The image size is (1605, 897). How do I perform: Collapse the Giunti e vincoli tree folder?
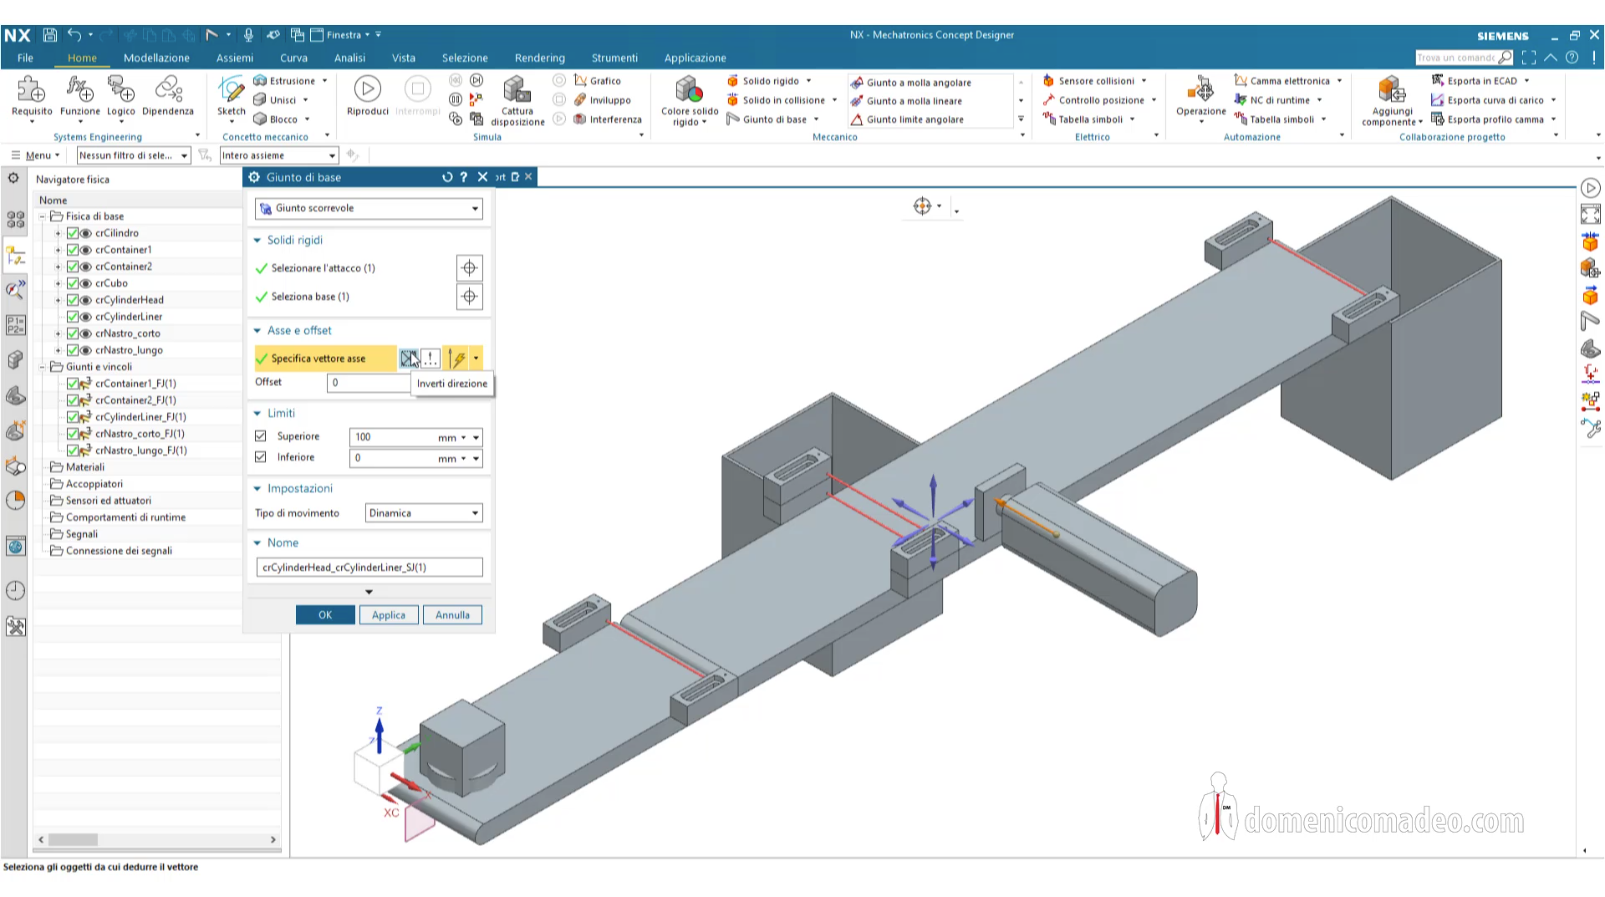coord(43,367)
